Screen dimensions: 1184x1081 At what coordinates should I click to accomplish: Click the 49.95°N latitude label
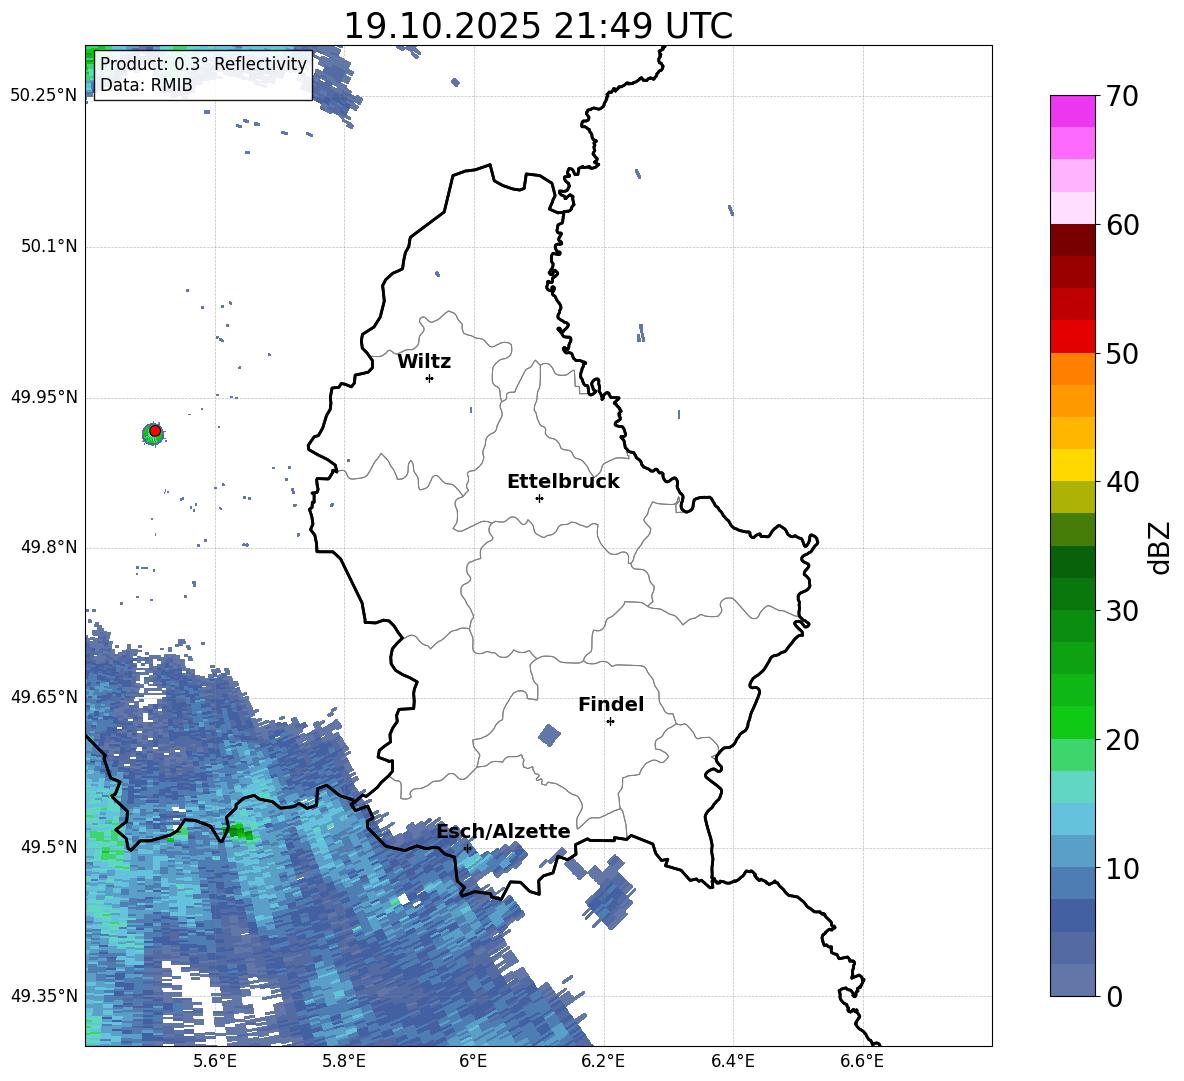44,397
